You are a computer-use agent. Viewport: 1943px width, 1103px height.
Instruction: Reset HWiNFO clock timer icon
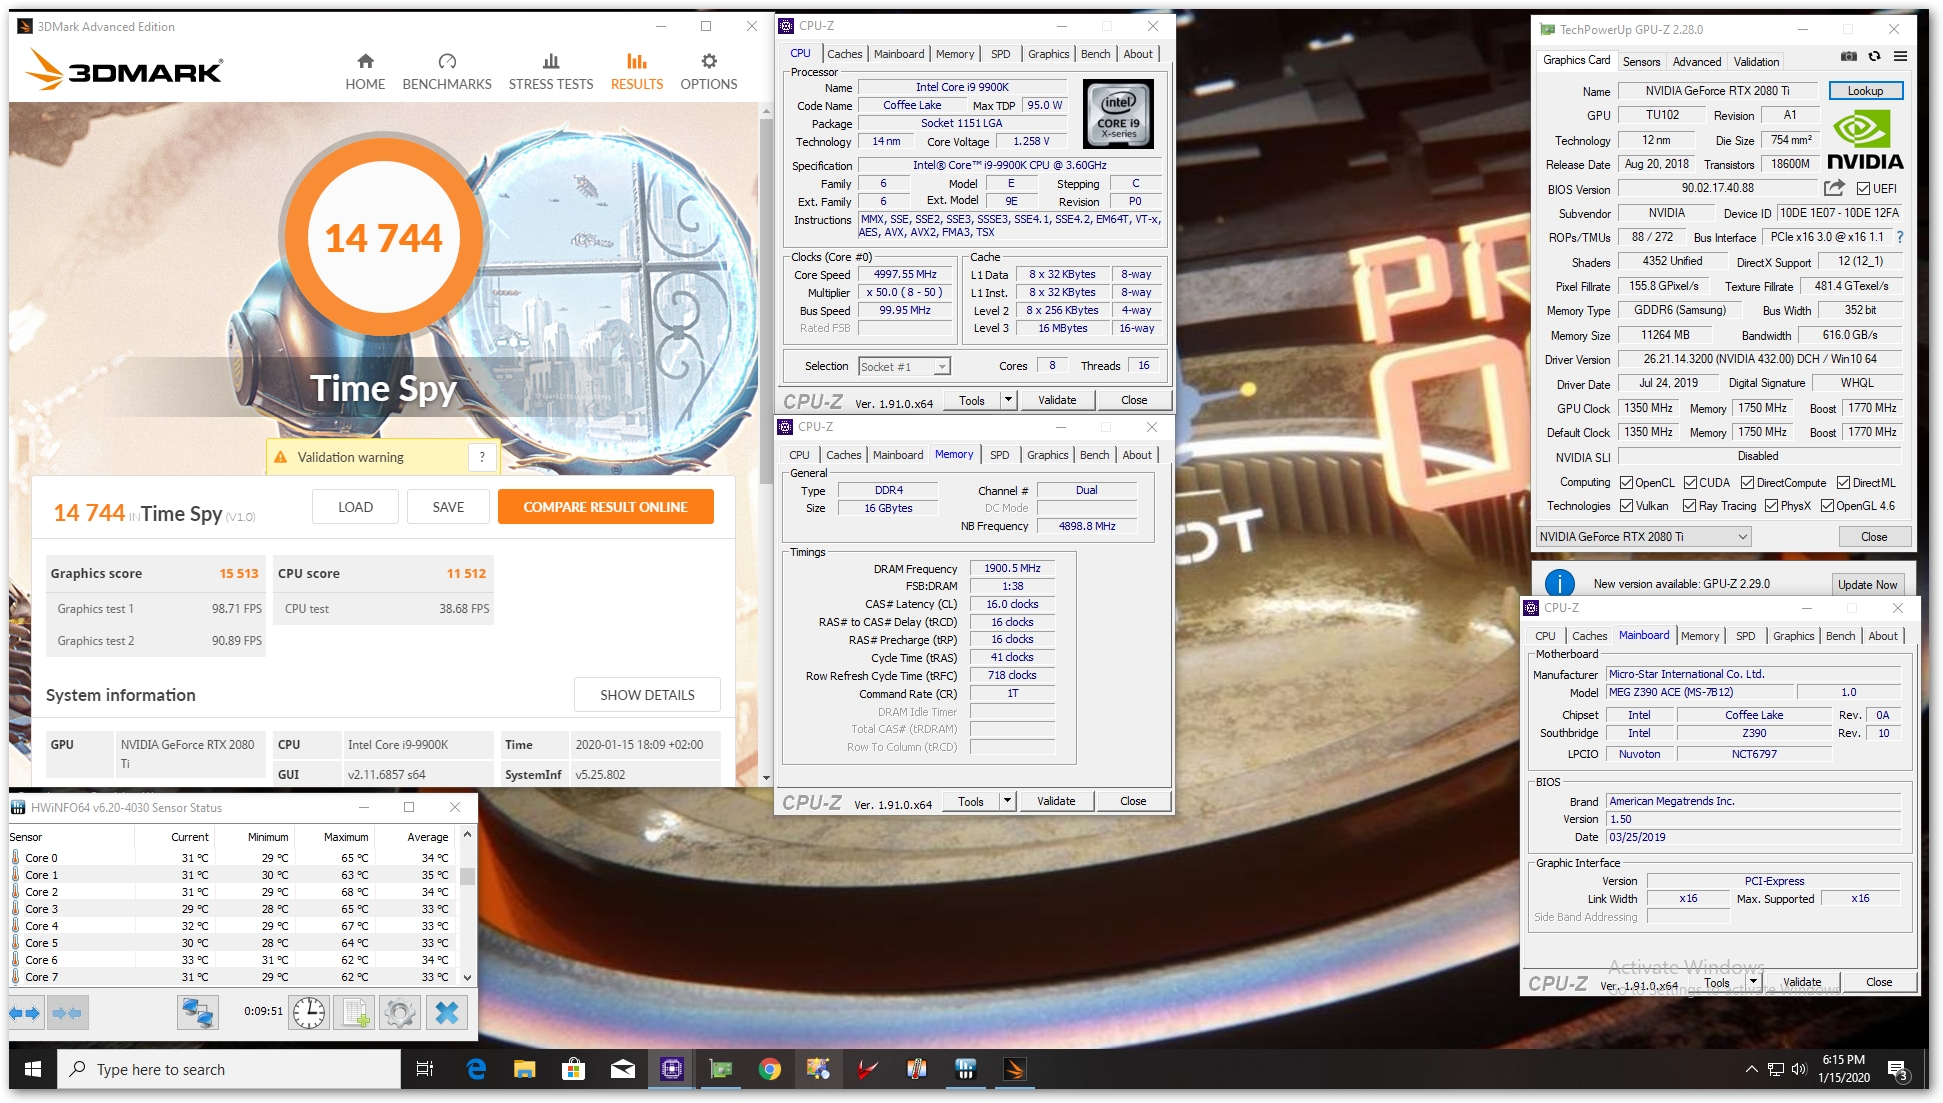click(x=309, y=1013)
